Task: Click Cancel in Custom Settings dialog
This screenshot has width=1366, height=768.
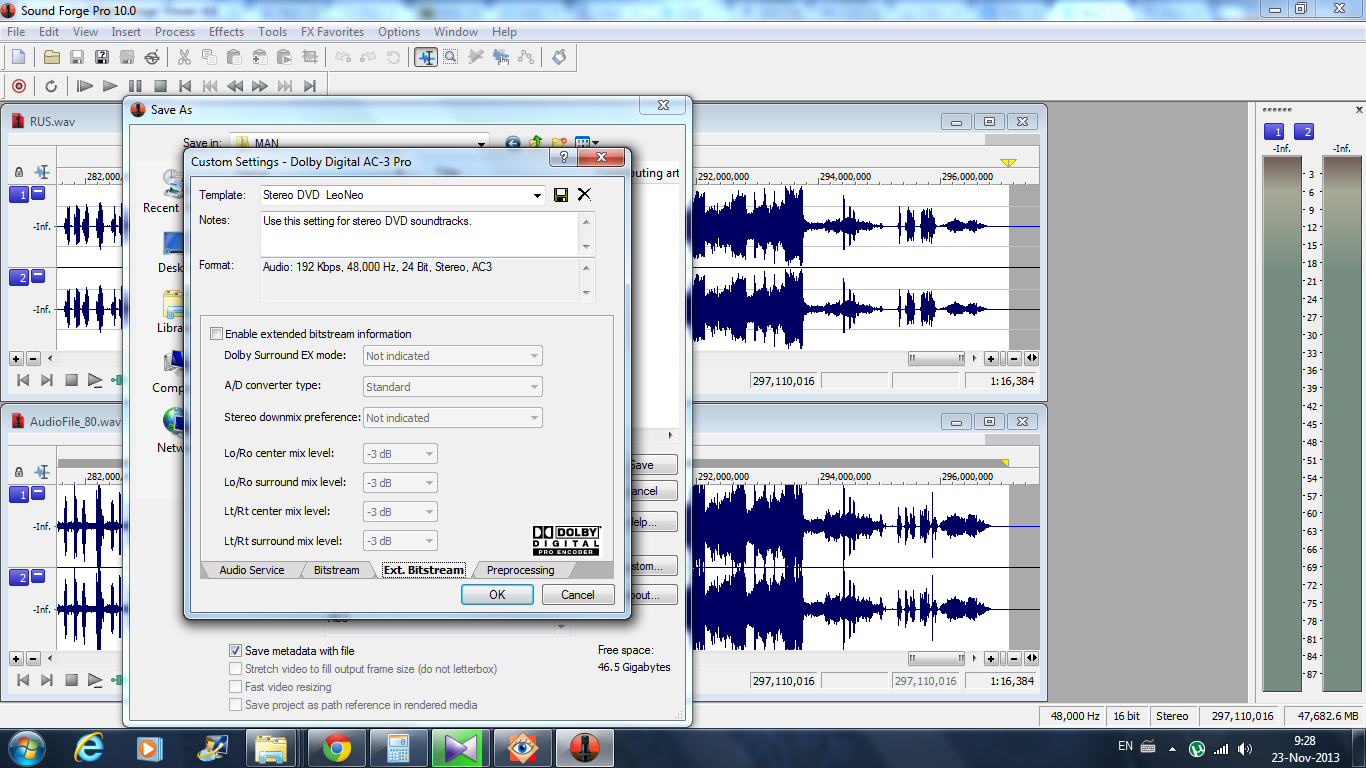Action: (x=578, y=594)
